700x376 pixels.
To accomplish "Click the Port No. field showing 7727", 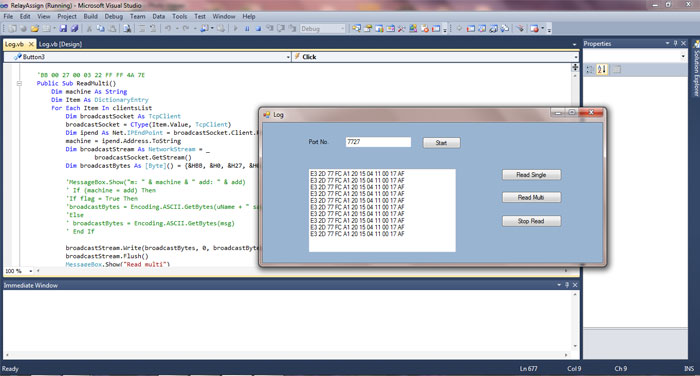I will pos(378,142).
